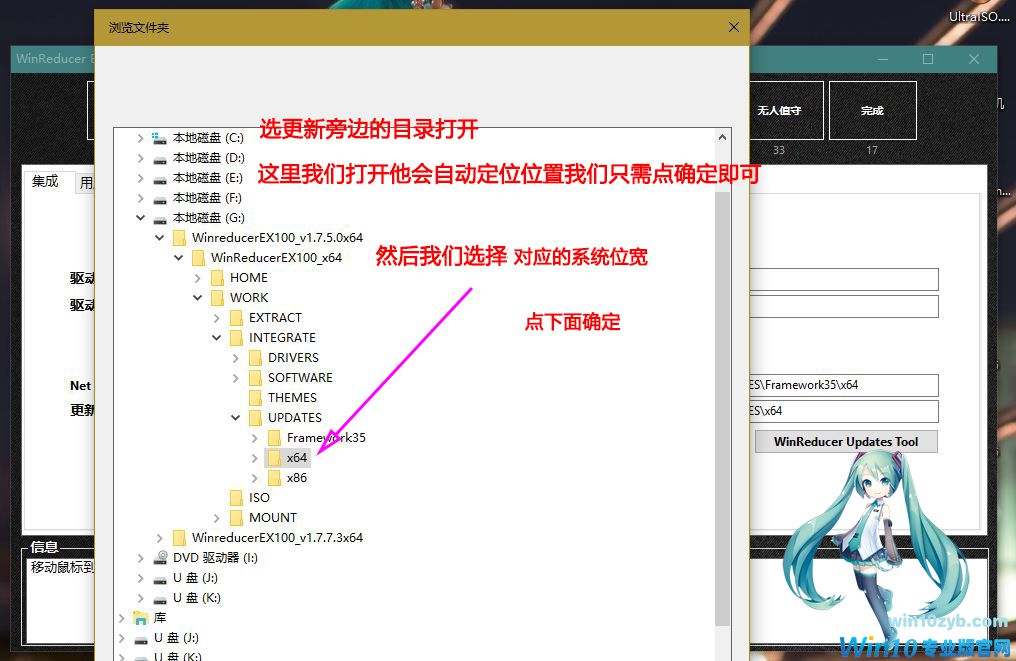Click the MOUNT folder icon
Viewport: 1016px width, 661px height.
[236, 518]
